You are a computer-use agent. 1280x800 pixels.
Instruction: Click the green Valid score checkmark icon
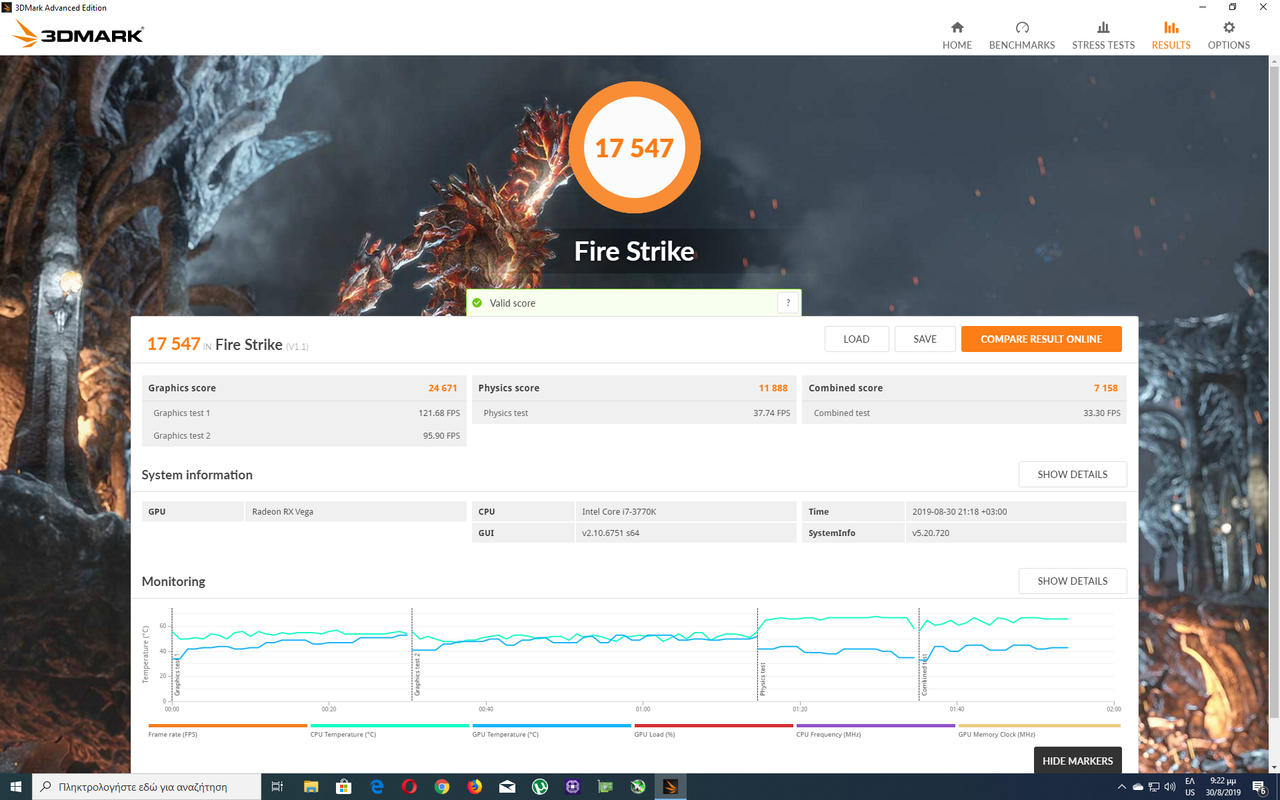click(x=477, y=303)
